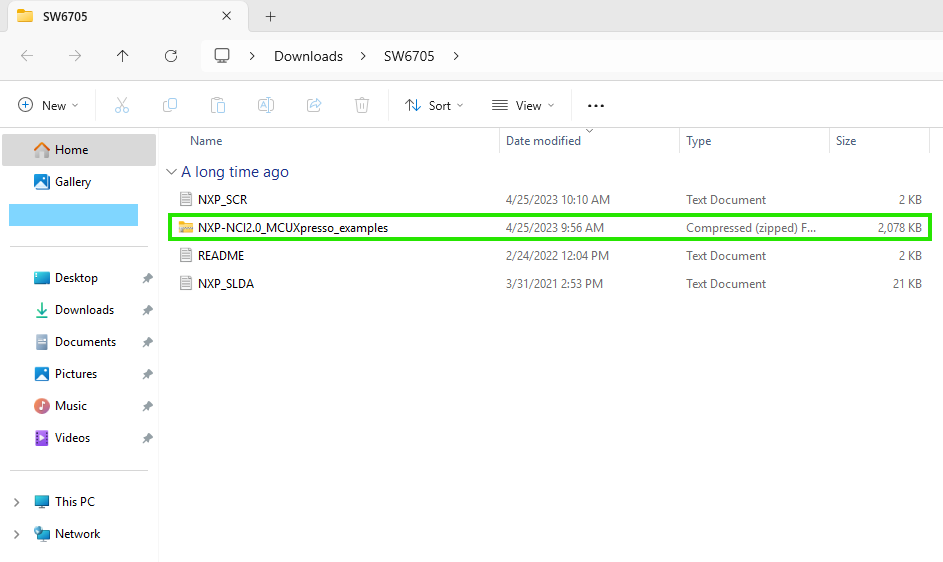The height and width of the screenshot is (562, 943).
Task: Click the Forward navigation arrow
Action: pyautogui.click(x=75, y=56)
